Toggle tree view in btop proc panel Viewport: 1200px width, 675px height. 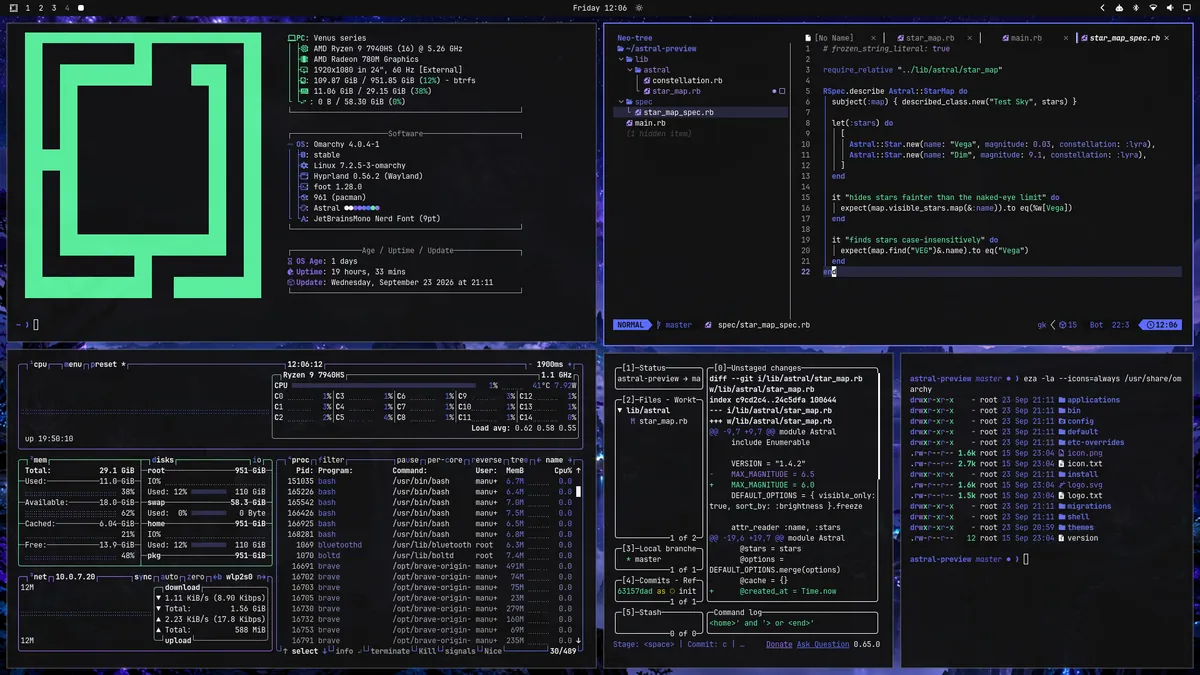(x=518, y=460)
